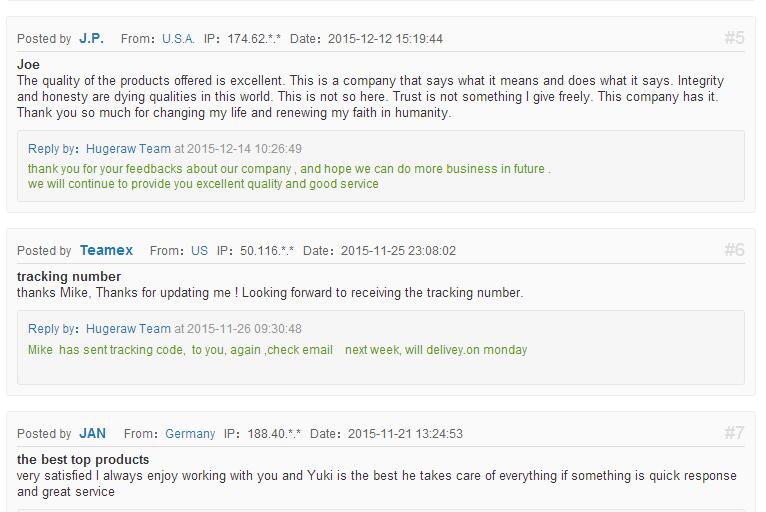This screenshot has width=766, height=512.
Task: Click the 'tracking number' post title
Action: (69, 277)
